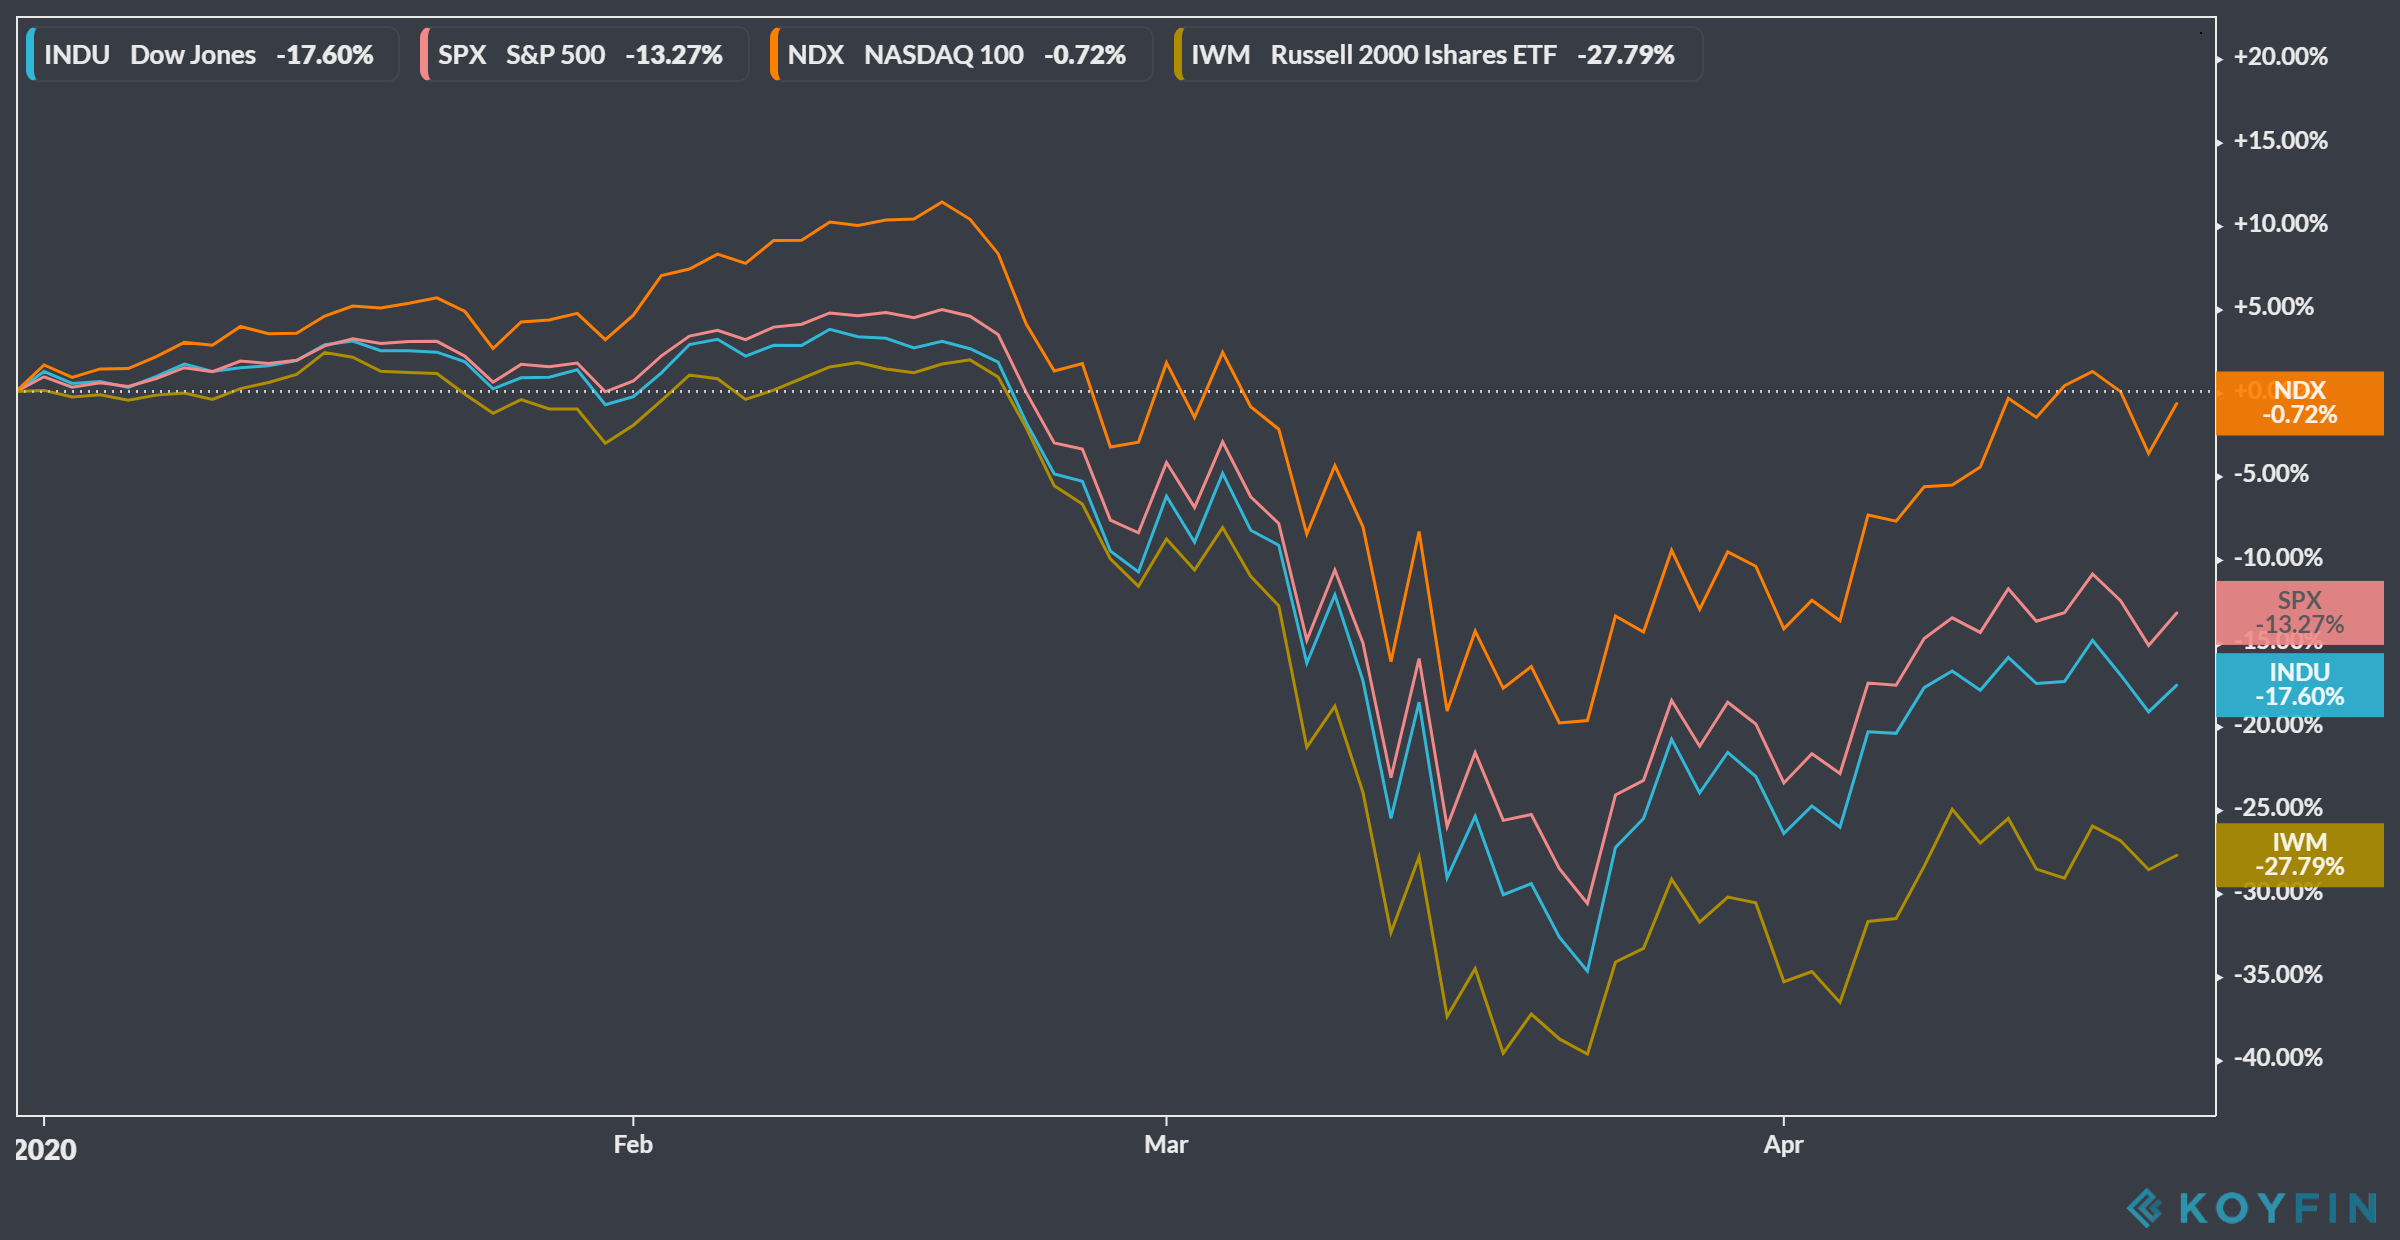Screen dimensions: 2400x1240
Task: Click the +20.00% axis label
Action: (2281, 56)
